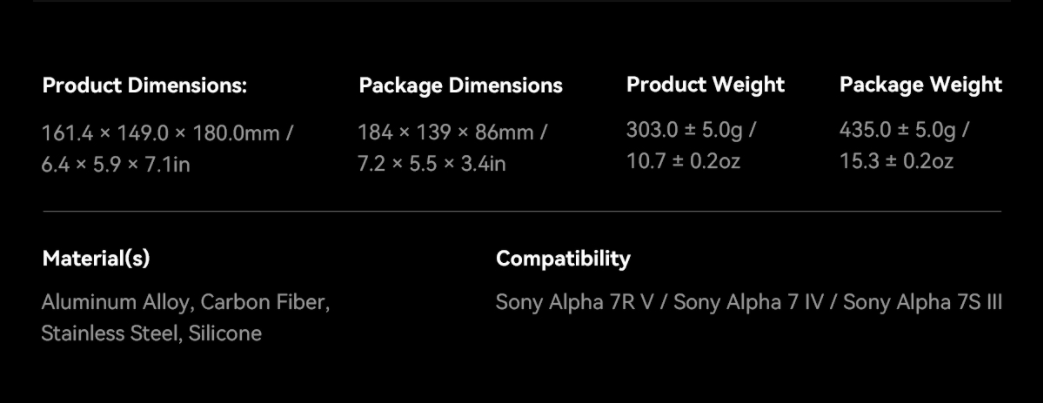Select the Aluminum Alloy, Carbon Fiber line
This screenshot has width=1043, height=403.
pyautogui.click(x=185, y=302)
